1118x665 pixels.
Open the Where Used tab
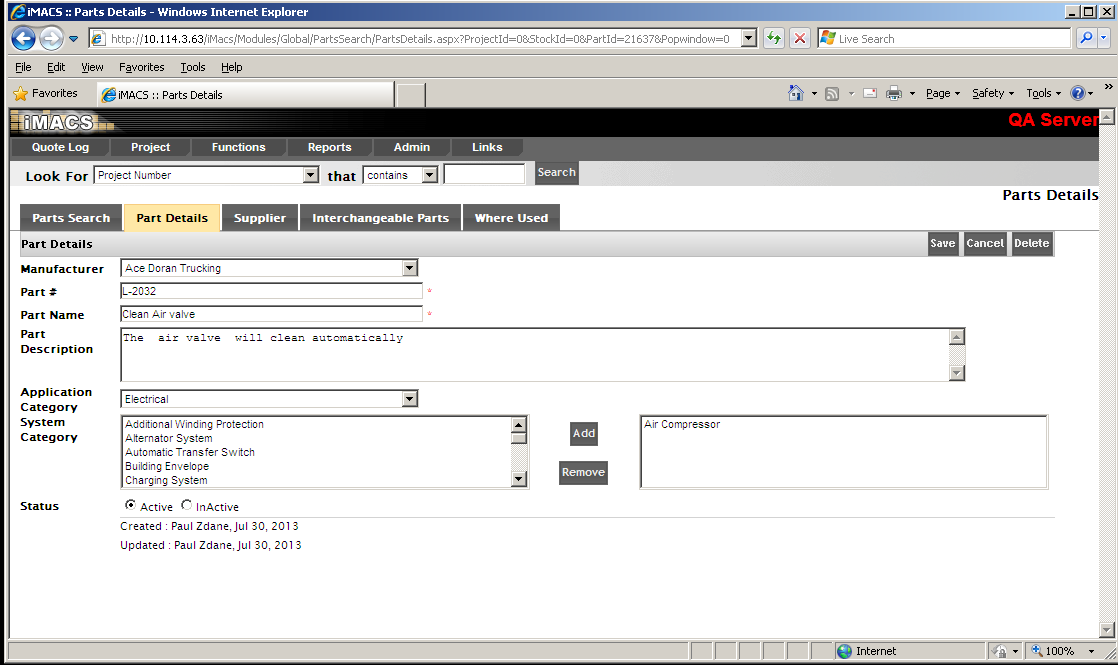[x=511, y=218]
